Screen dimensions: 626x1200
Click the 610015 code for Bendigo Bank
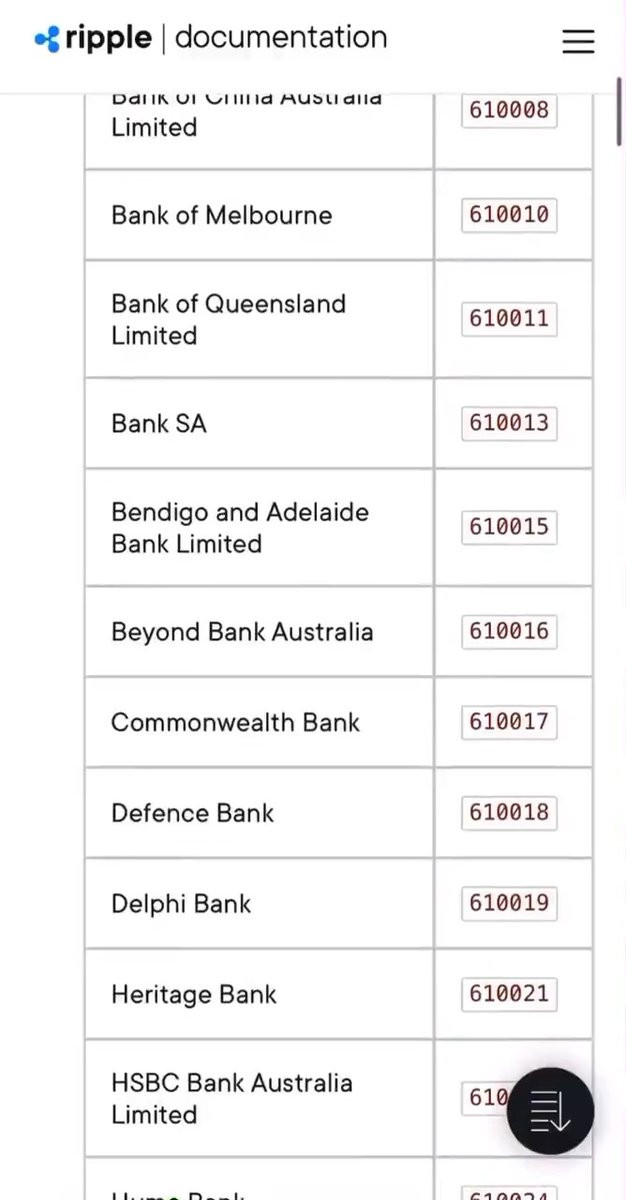click(x=509, y=527)
